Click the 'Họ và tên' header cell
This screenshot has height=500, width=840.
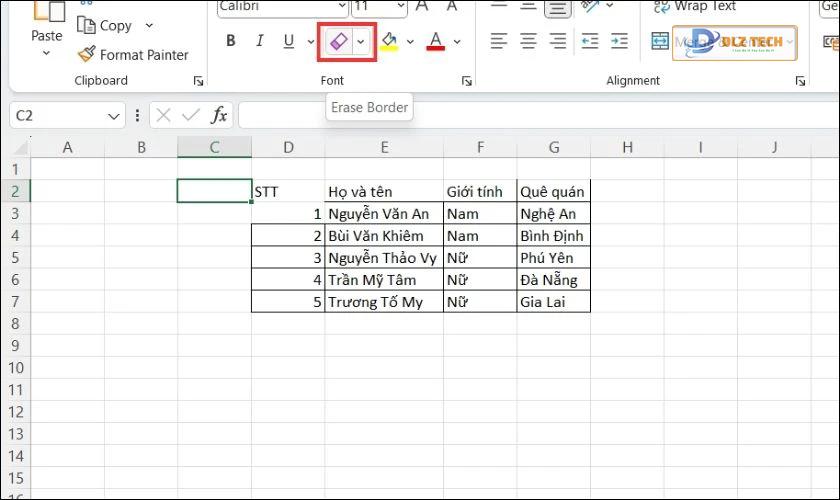(384, 191)
